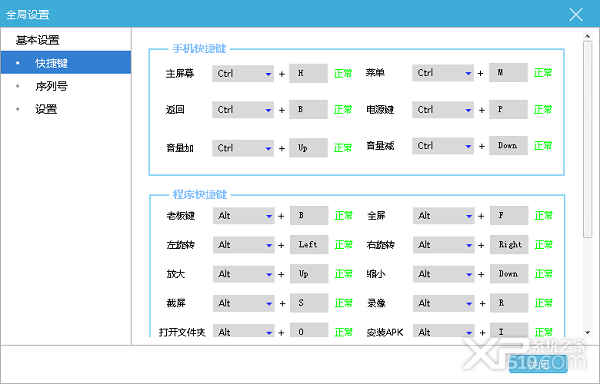
Task: Click the 关闭 button at bottom
Action: (x=538, y=364)
